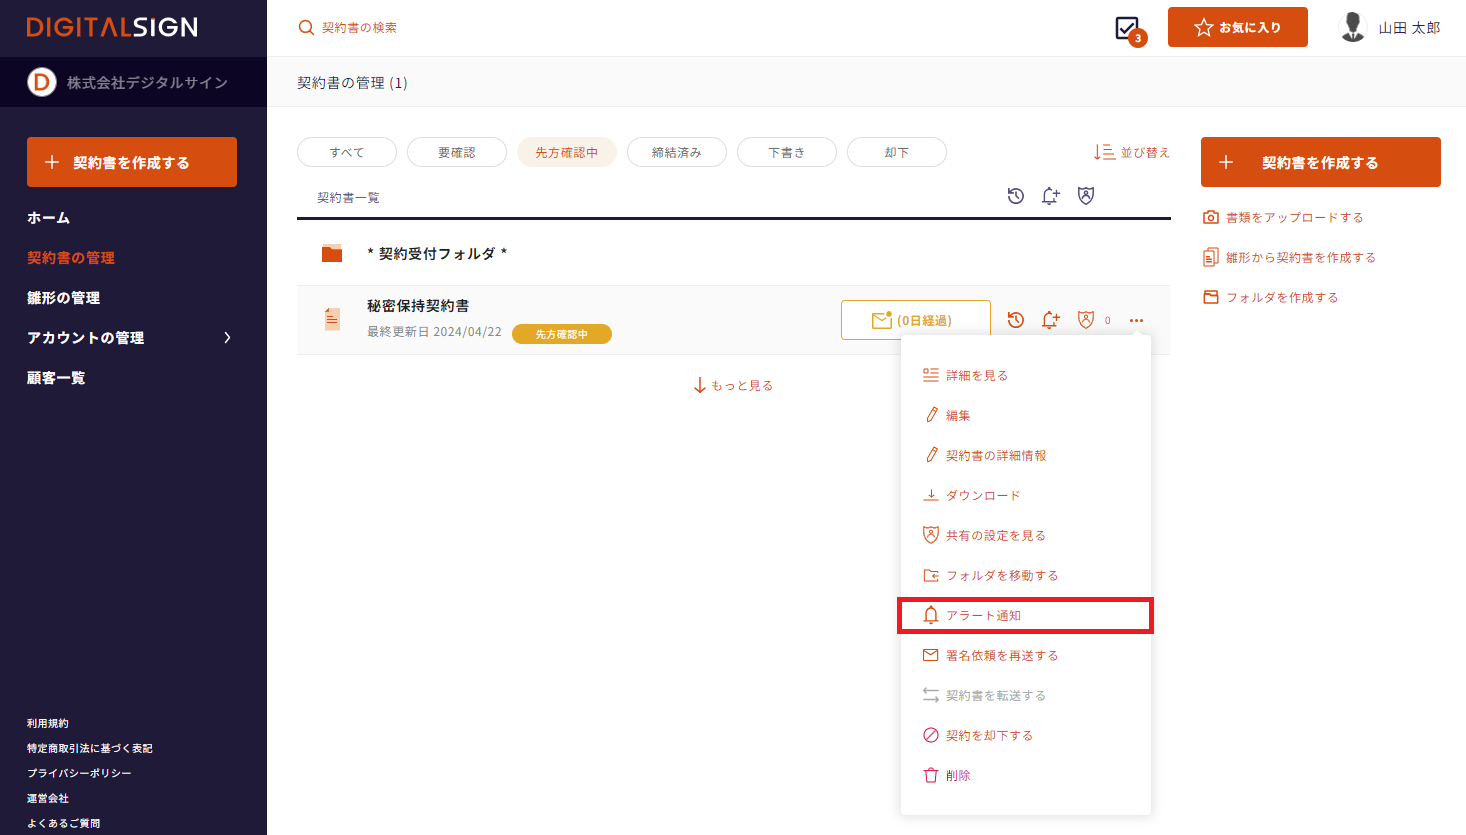1466x835 pixels.
Task: Click 書類をアップロードする link
Action: (x=1293, y=217)
